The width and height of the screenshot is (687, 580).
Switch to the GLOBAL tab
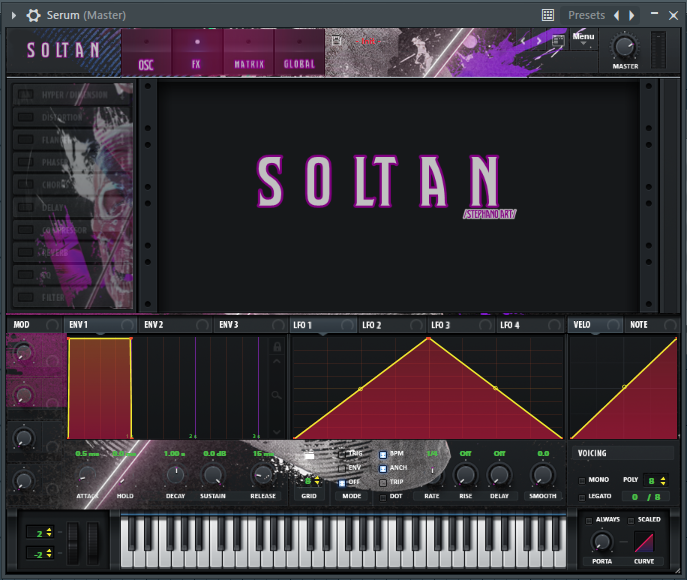[x=299, y=53]
